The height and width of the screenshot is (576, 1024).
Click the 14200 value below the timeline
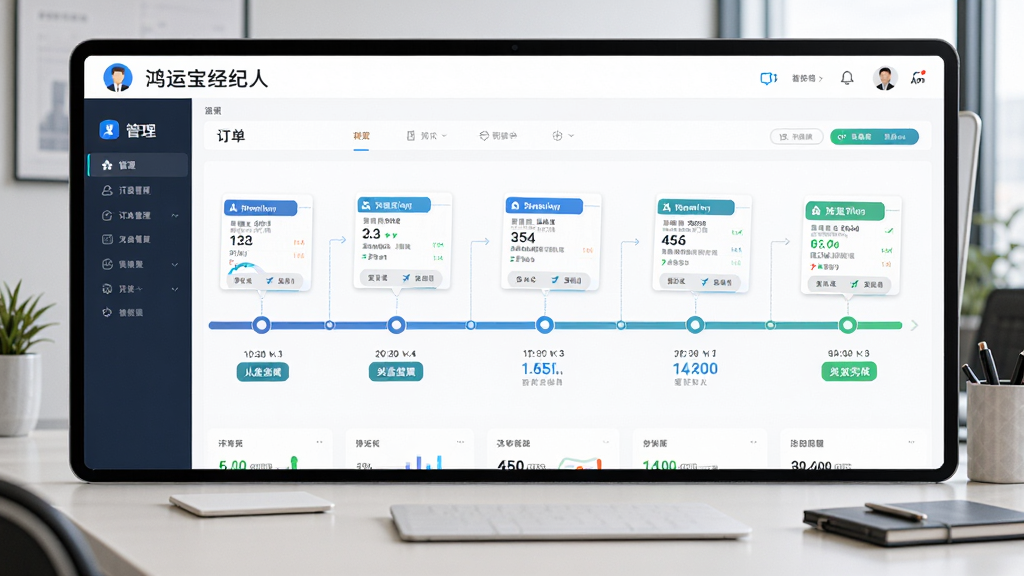coord(696,369)
